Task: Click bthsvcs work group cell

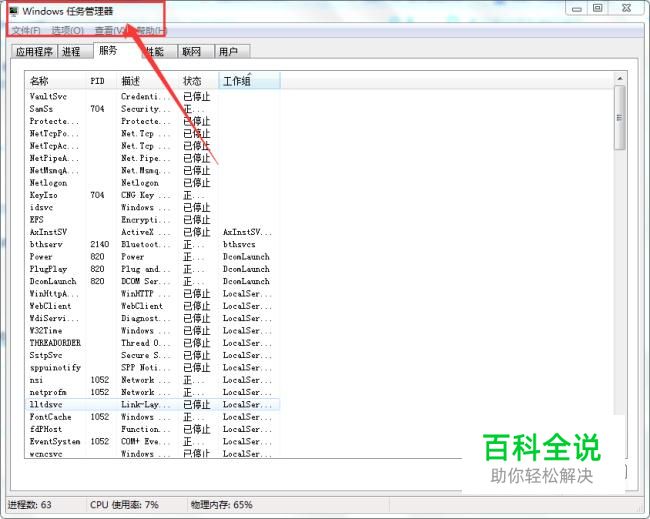Action: [239, 245]
